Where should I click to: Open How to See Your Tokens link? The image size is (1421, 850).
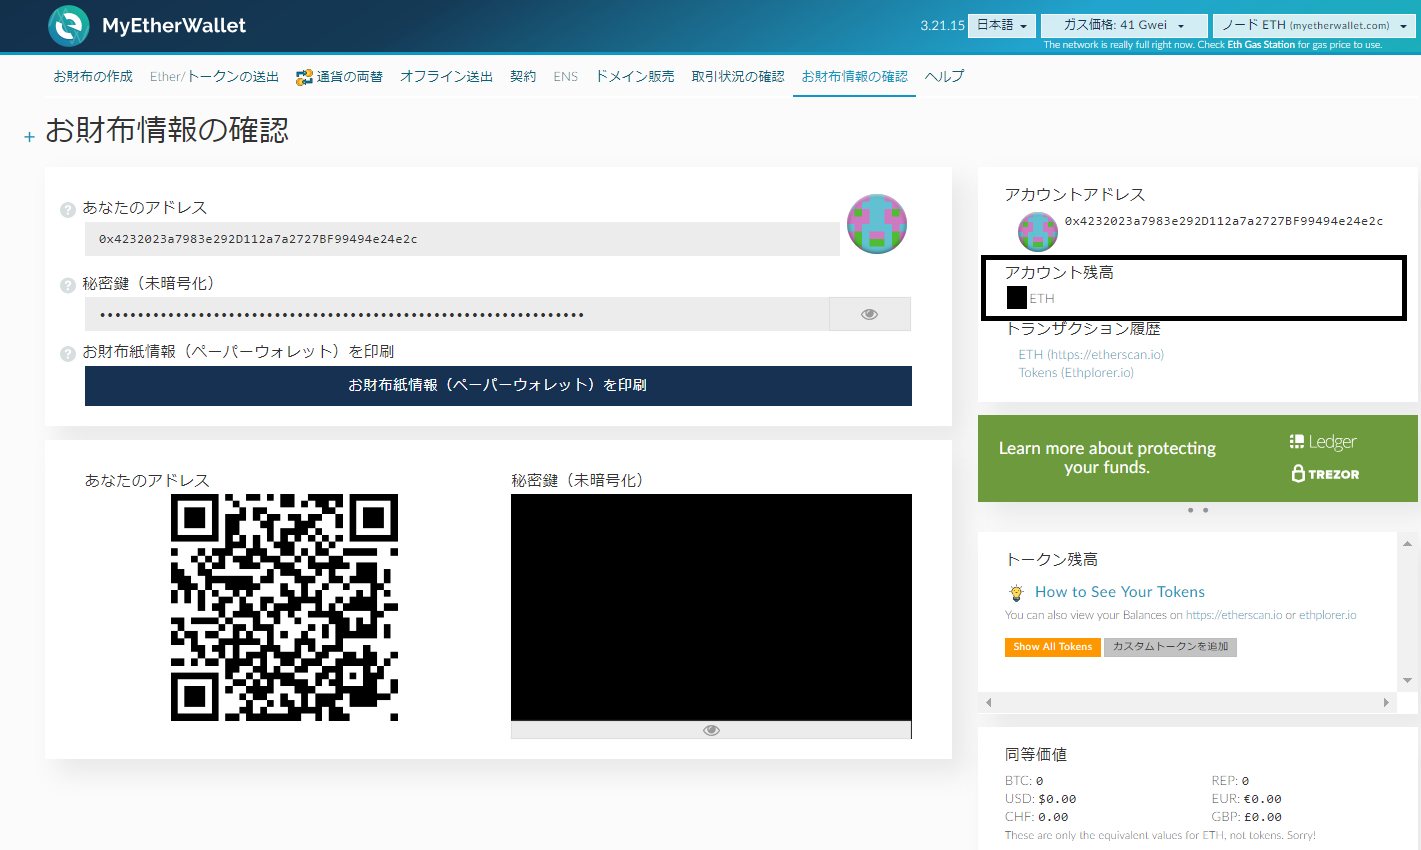pos(1120,592)
